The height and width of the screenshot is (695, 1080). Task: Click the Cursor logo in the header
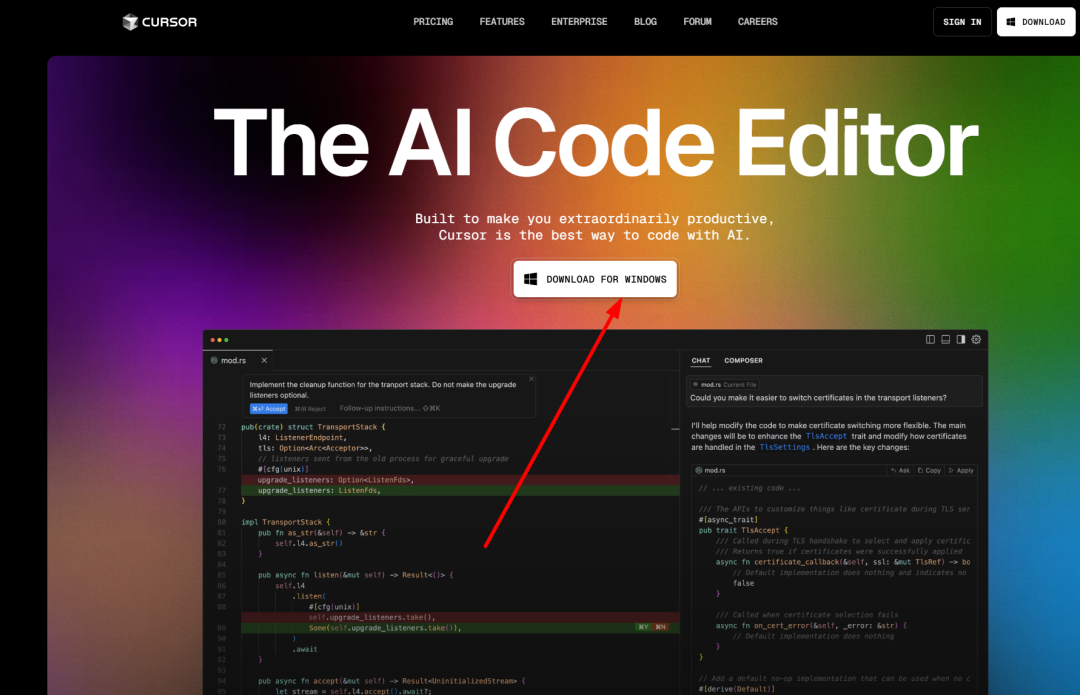coord(160,22)
